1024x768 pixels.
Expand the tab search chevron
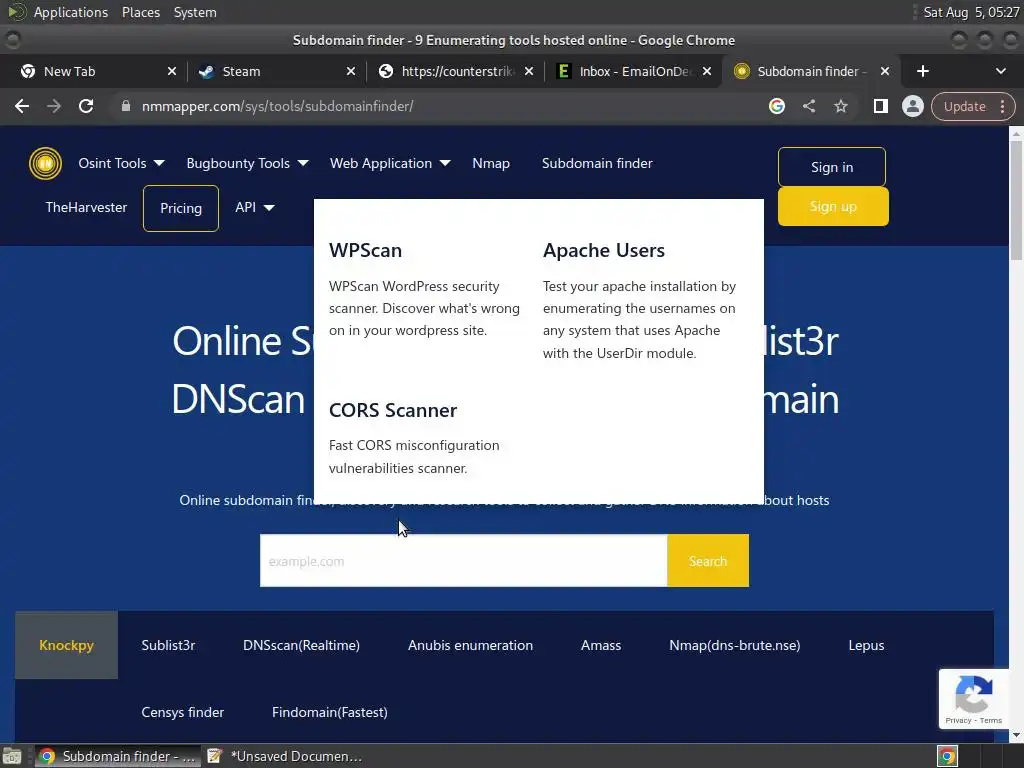[1000, 71]
